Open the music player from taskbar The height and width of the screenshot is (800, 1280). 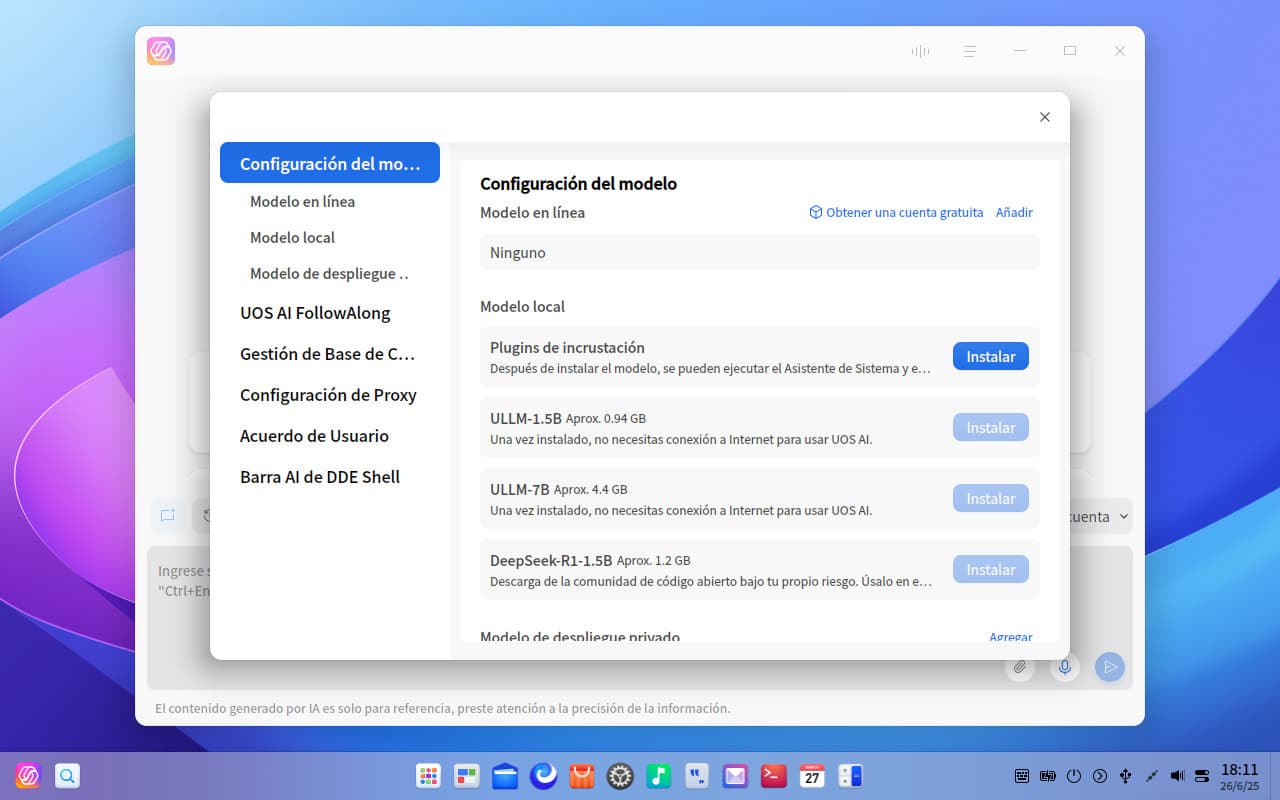click(x=658, y=776)
